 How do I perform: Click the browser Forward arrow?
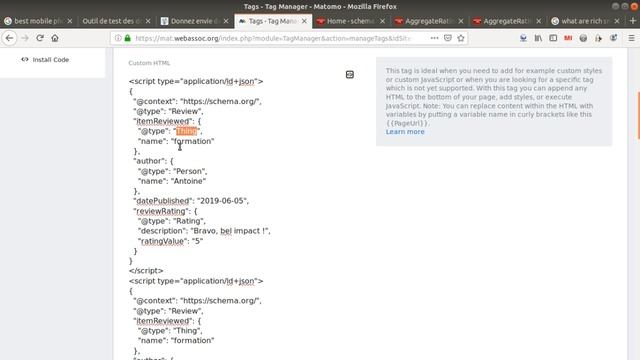click(x=25, y=38)
